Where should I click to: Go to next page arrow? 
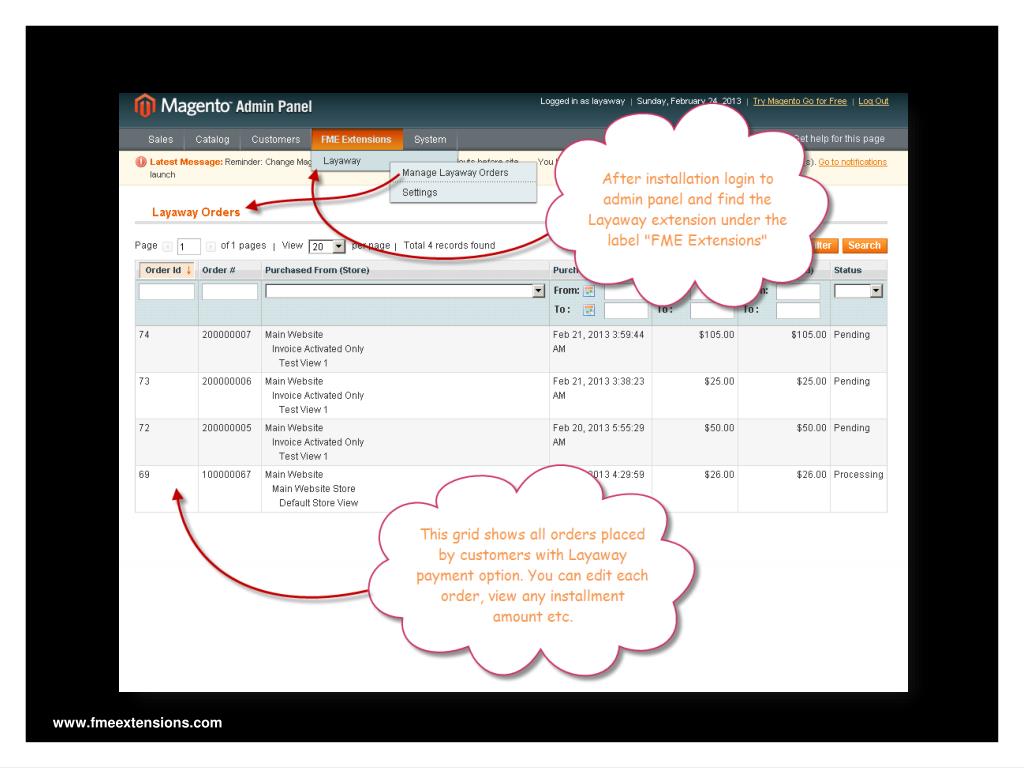[x=210, y=246]
